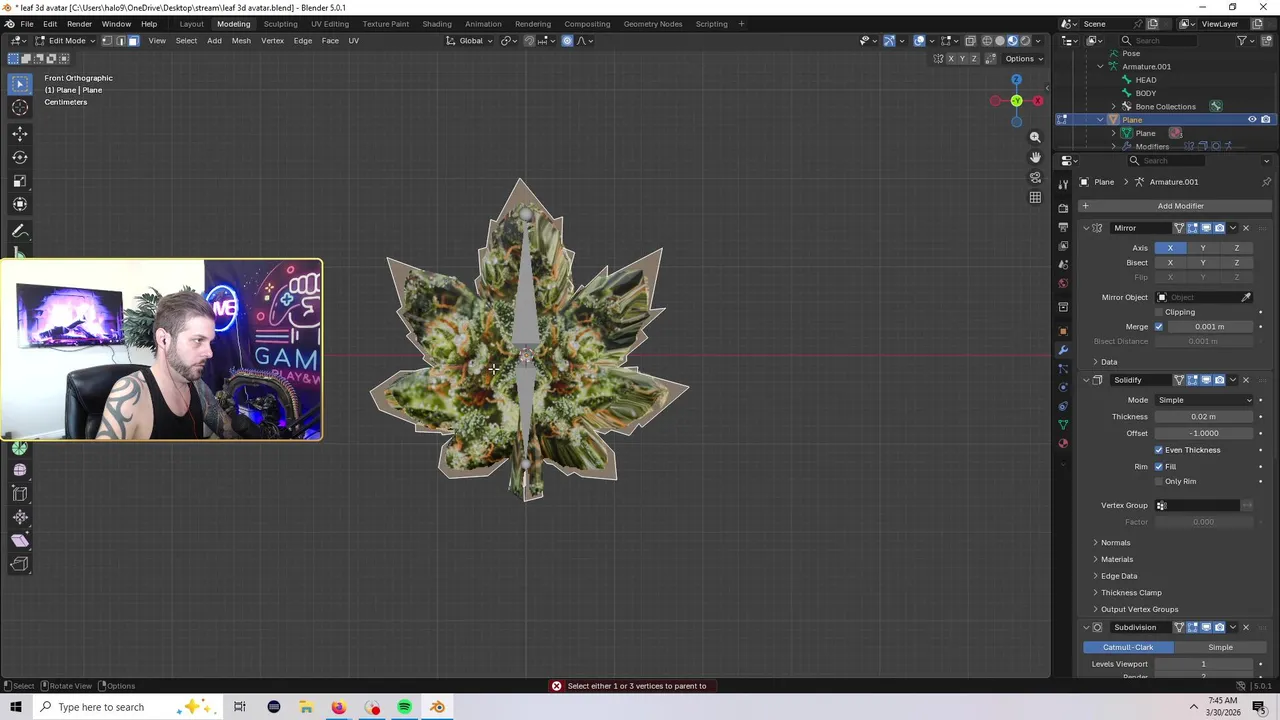Enable solid viewport shading

[999, 41]
